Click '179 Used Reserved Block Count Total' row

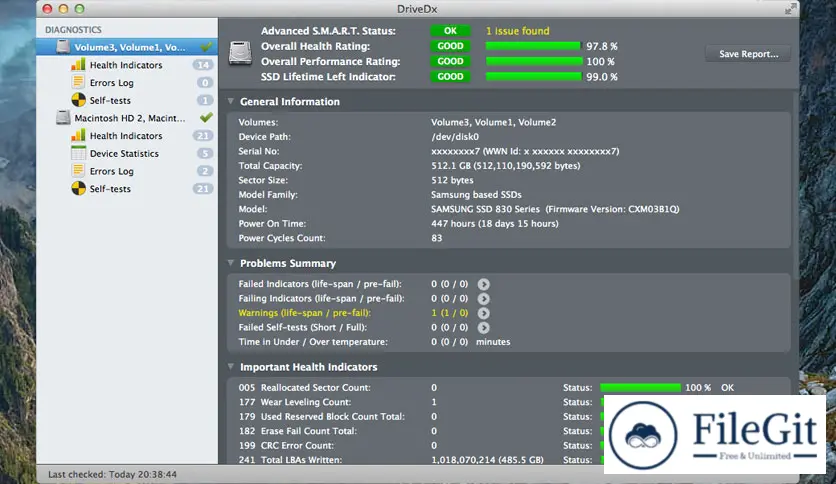508,416
